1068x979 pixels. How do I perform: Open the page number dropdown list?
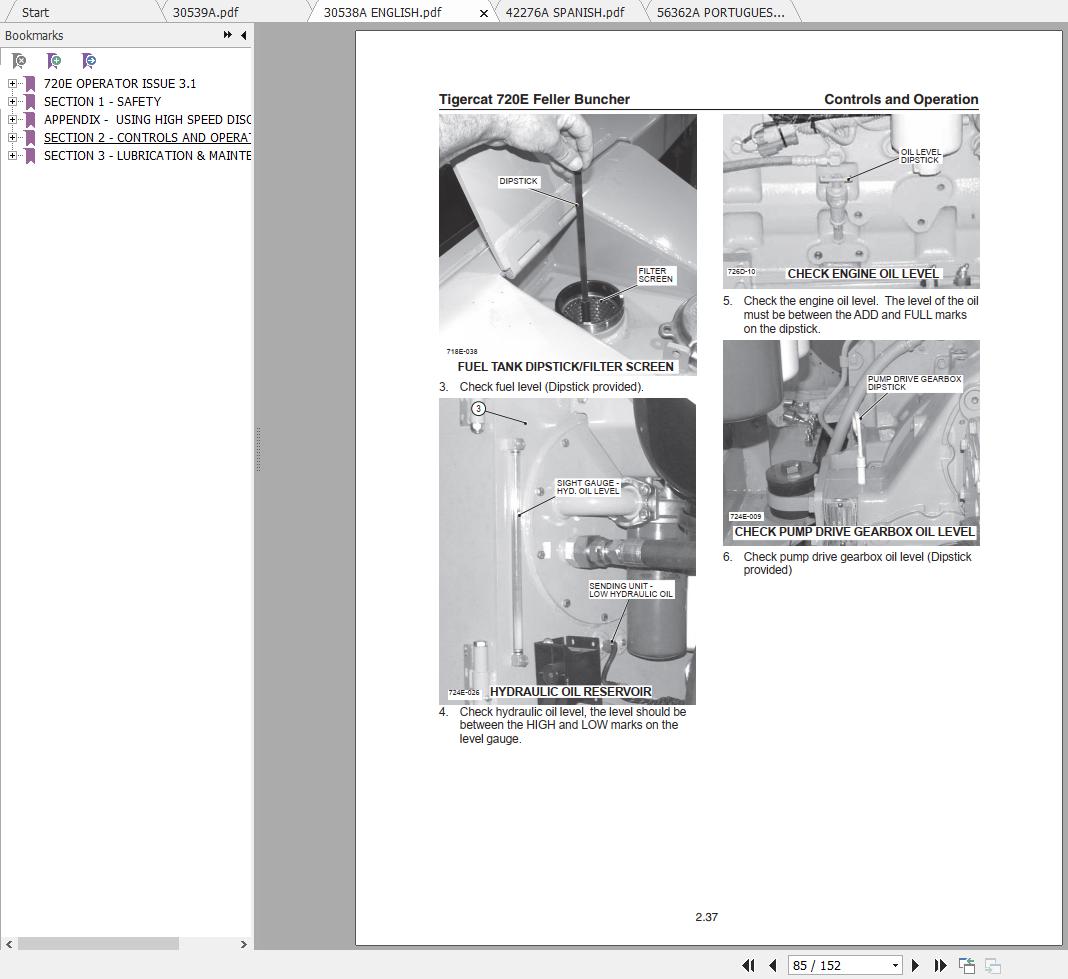click(x=895, y=965)
